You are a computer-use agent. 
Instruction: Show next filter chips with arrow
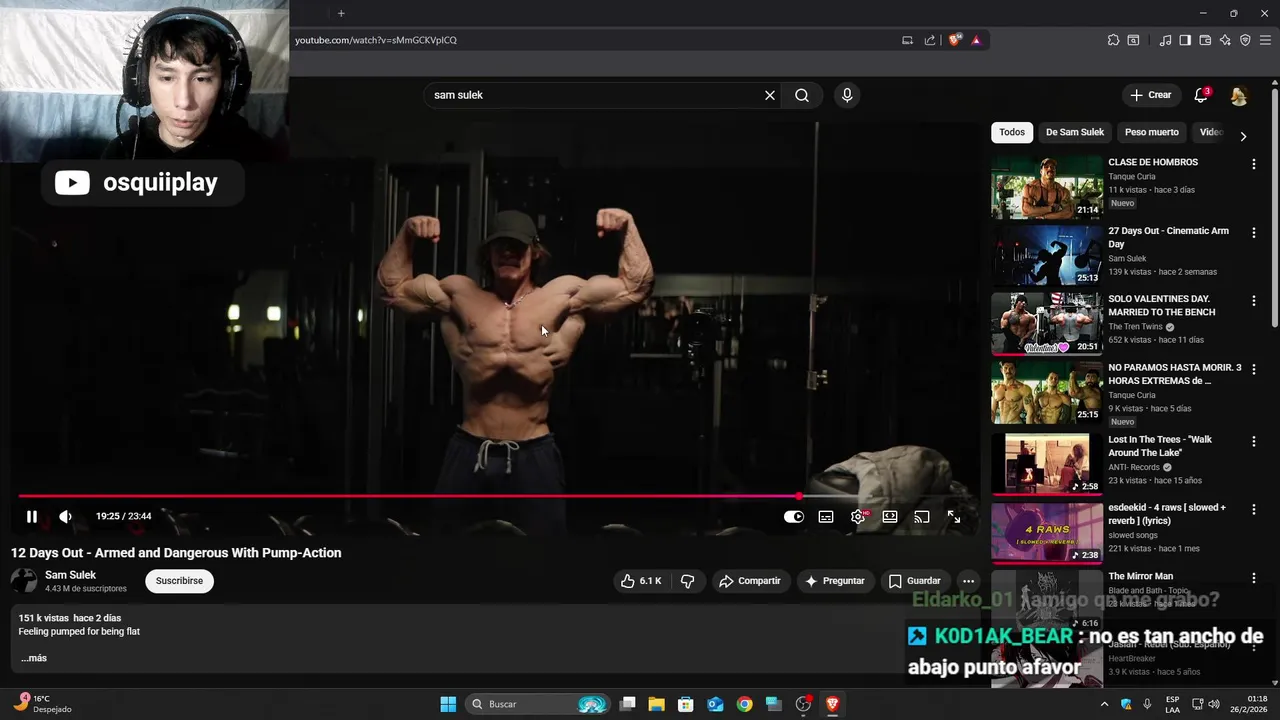pyautogui.click(x=1243, y=136)
